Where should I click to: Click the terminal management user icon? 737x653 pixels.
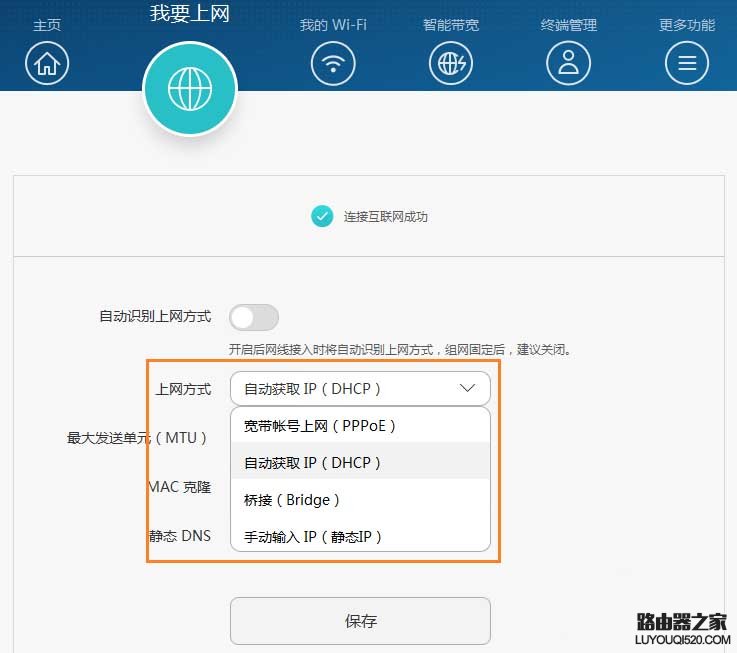[568, 64]
